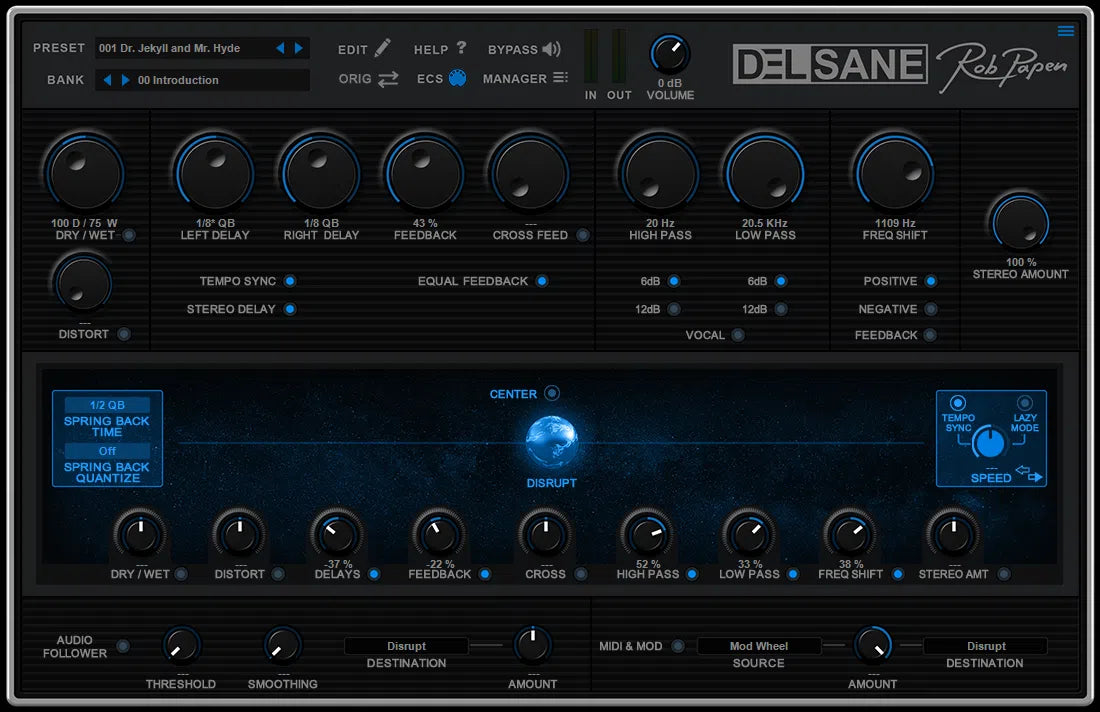Open the hamburger menu top right
The width and height of the screenshot is (1100, 712).
click(x=1064, y=30)
